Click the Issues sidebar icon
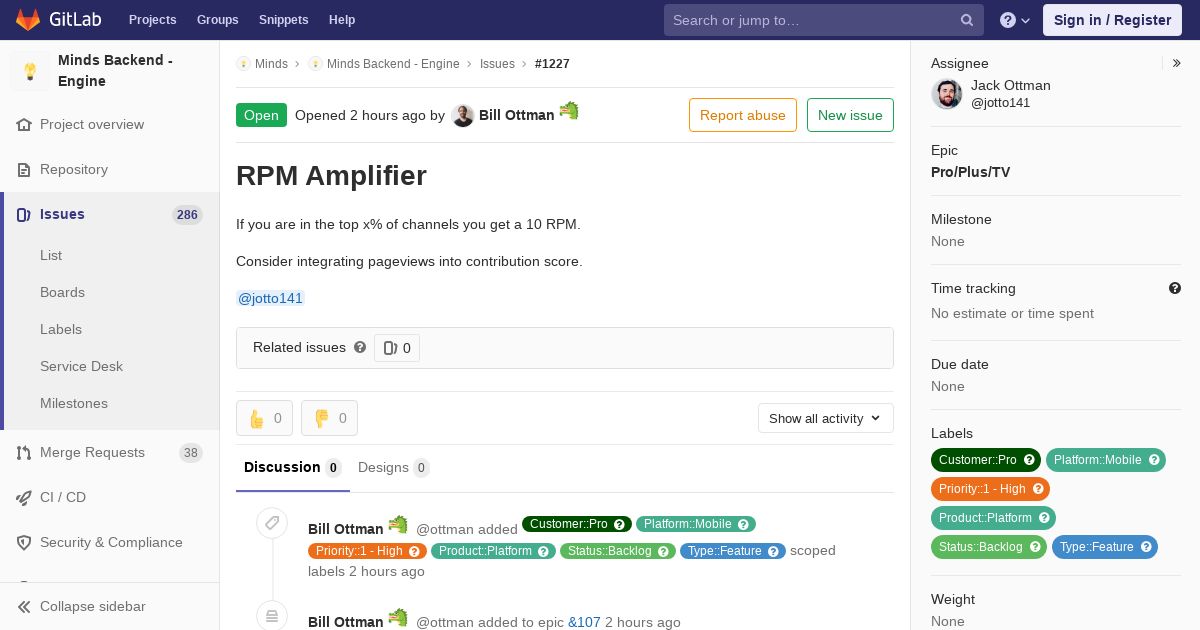Screen dimensions: 1200x630 [24, 215]
